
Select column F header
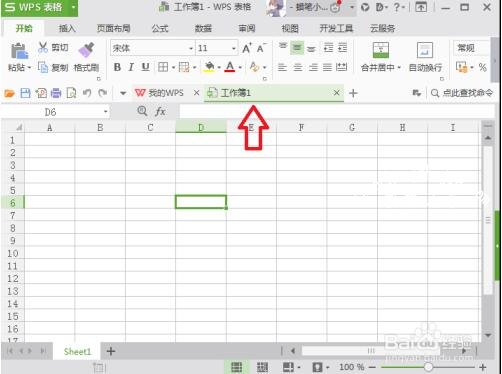[301, 127]
